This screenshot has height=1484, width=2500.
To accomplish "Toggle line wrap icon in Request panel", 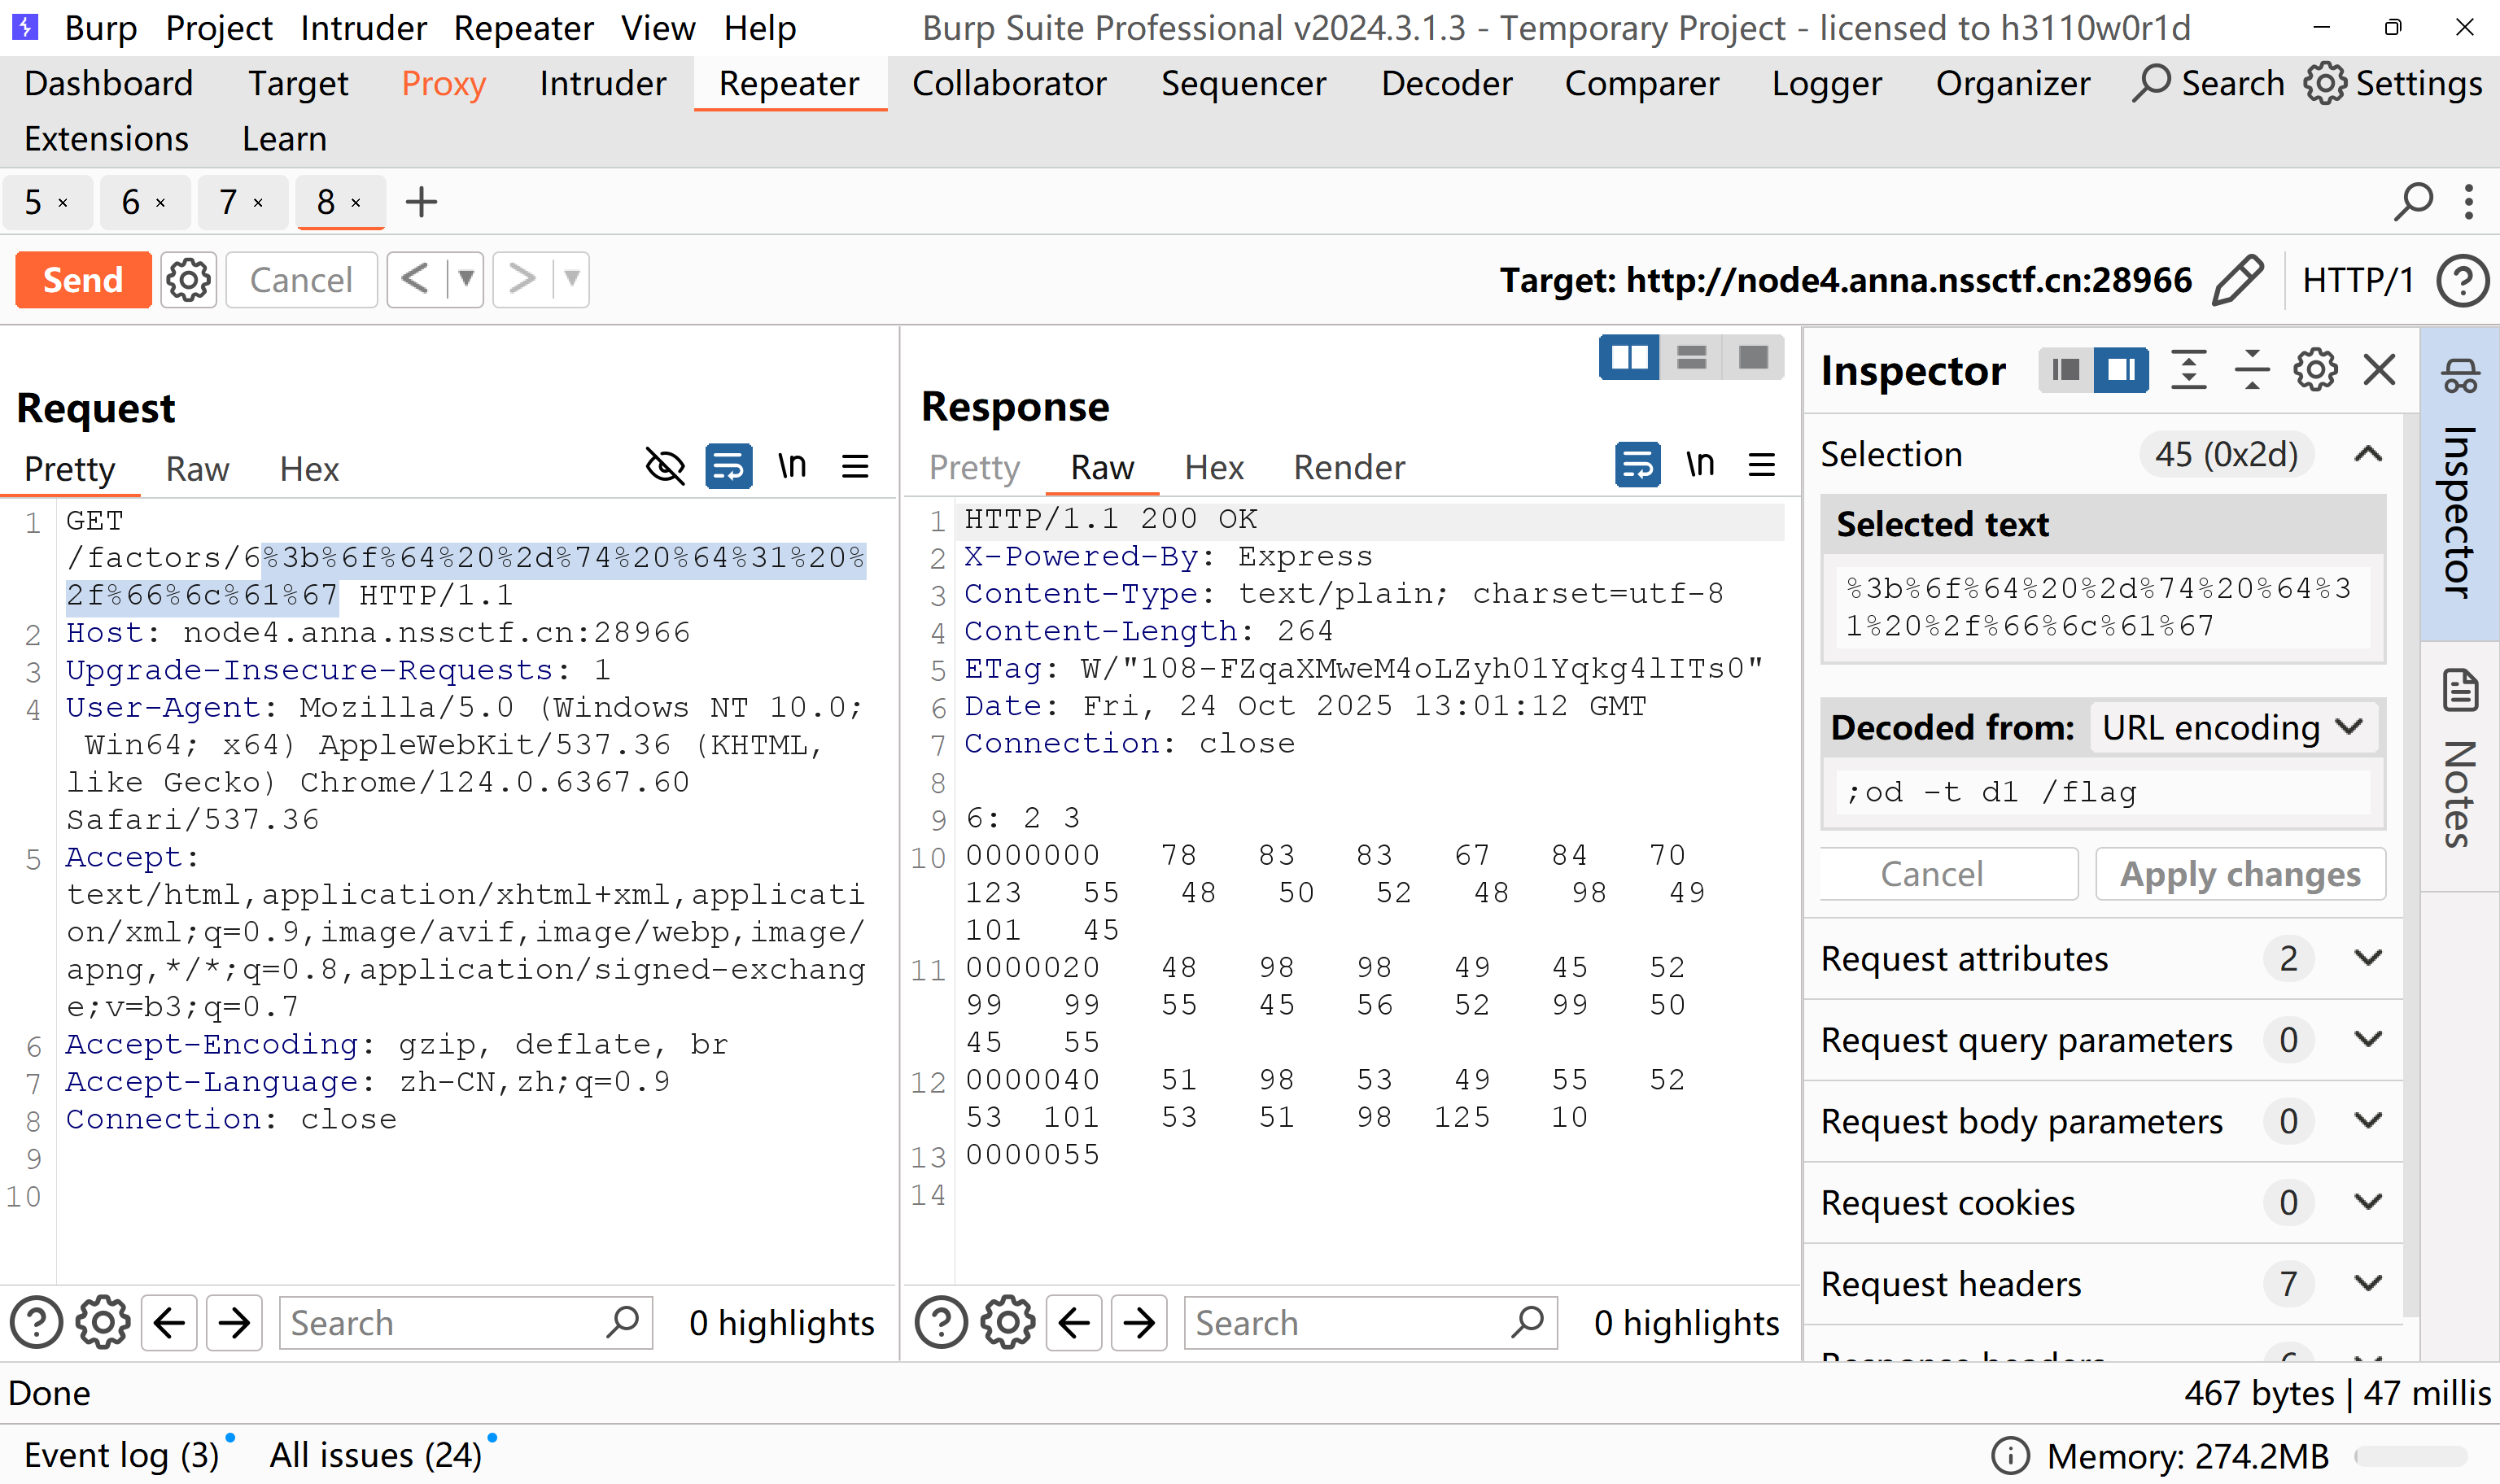I will (x=729, y=466).
